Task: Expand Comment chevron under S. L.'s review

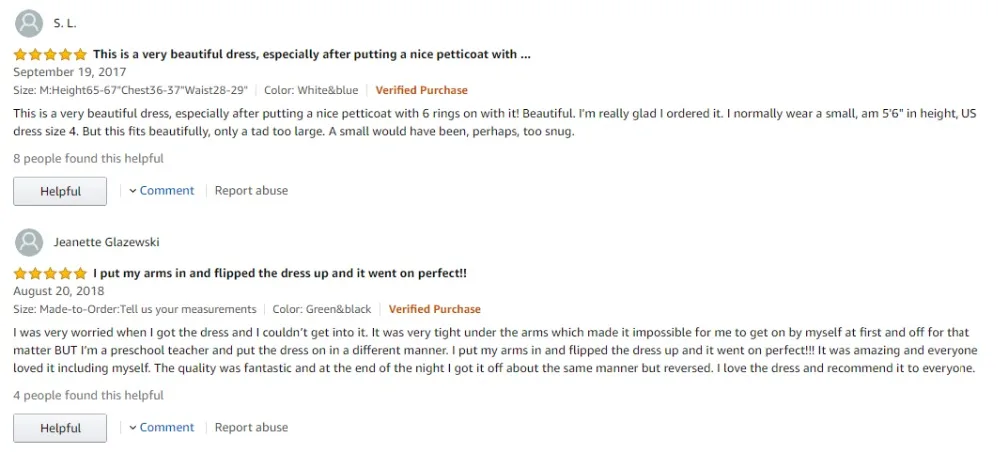Action: (133, 191)
